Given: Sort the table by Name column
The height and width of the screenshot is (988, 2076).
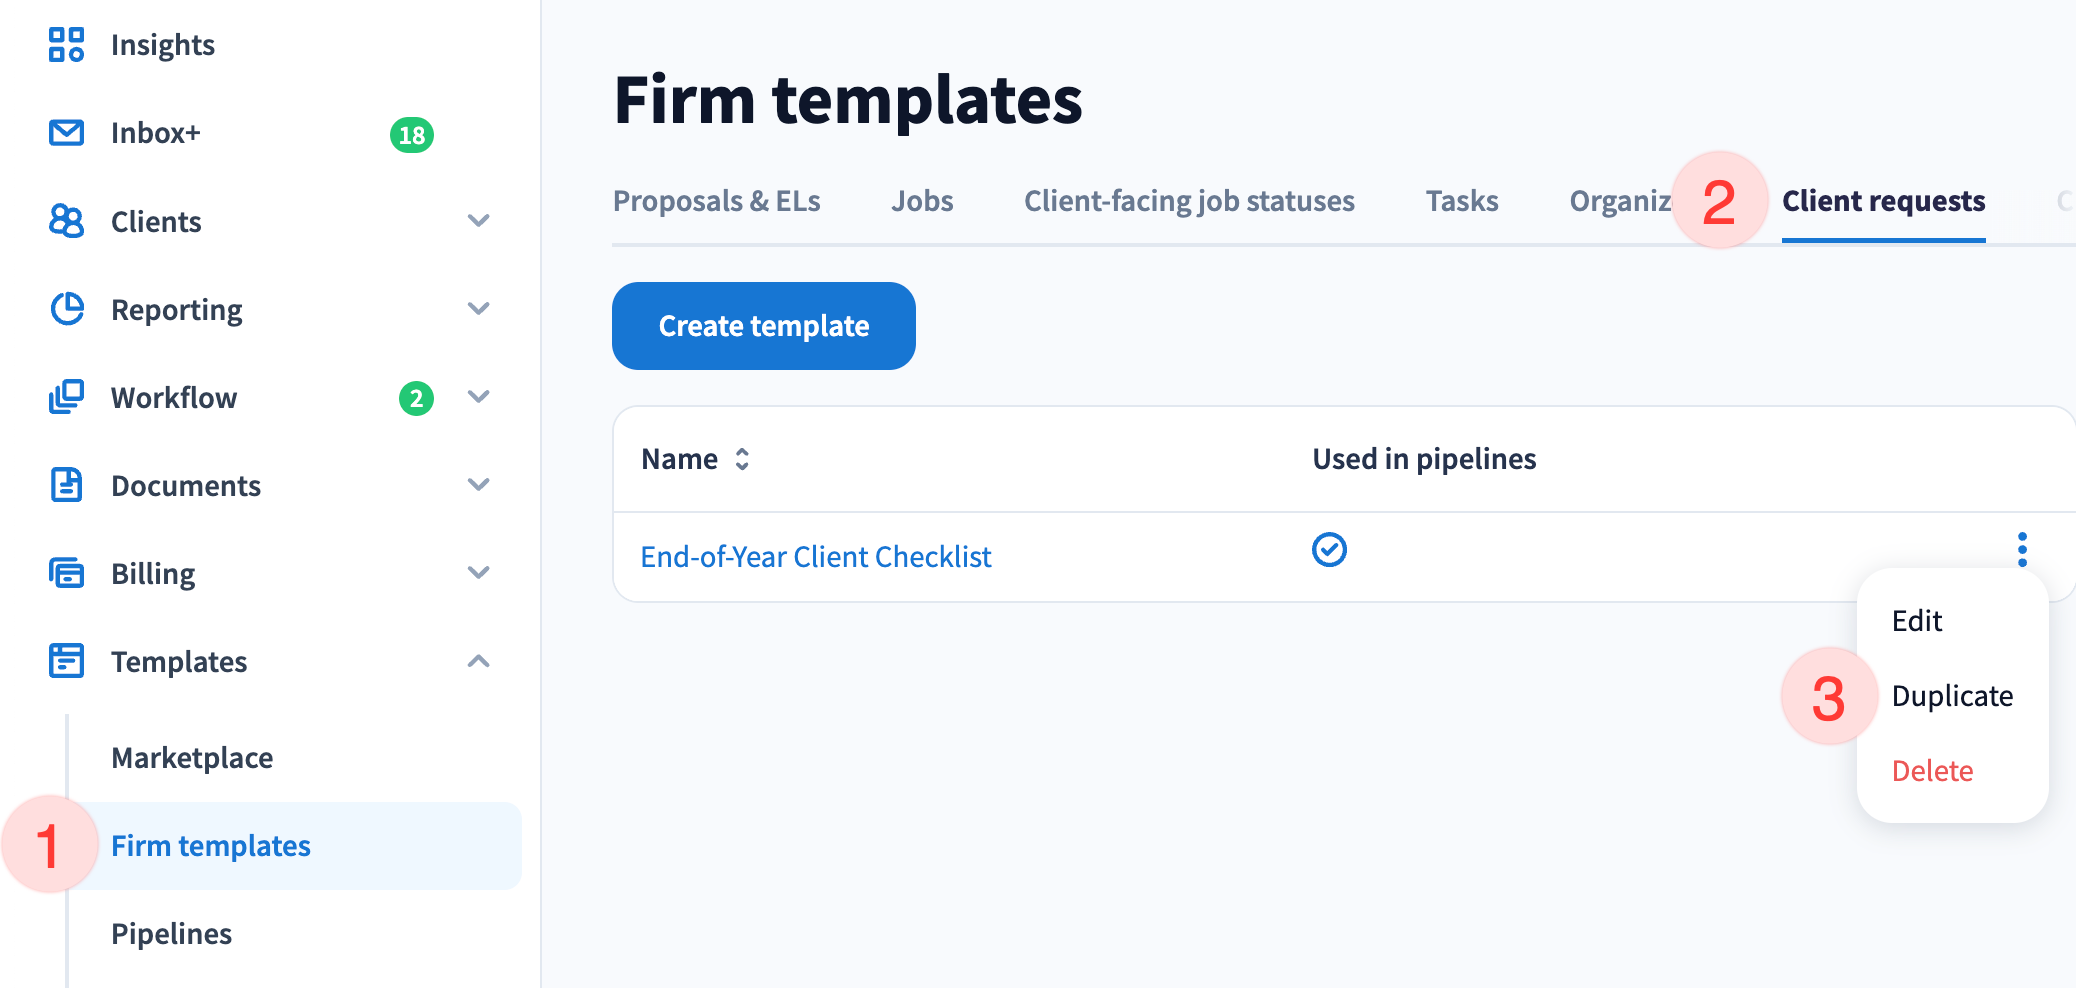Looking at the screenshot, I should tap(741, 459).
